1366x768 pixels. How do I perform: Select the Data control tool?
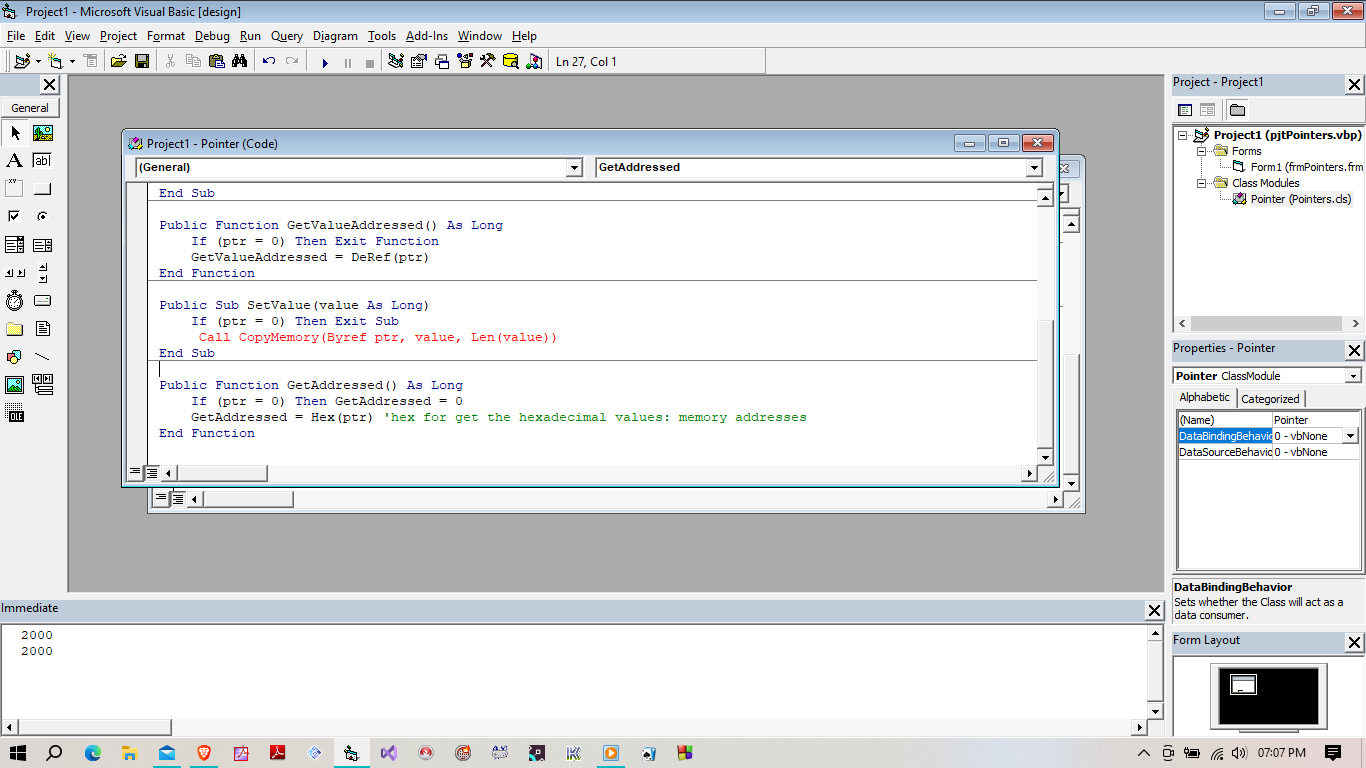pyautogui.click(x=43, y=385)
